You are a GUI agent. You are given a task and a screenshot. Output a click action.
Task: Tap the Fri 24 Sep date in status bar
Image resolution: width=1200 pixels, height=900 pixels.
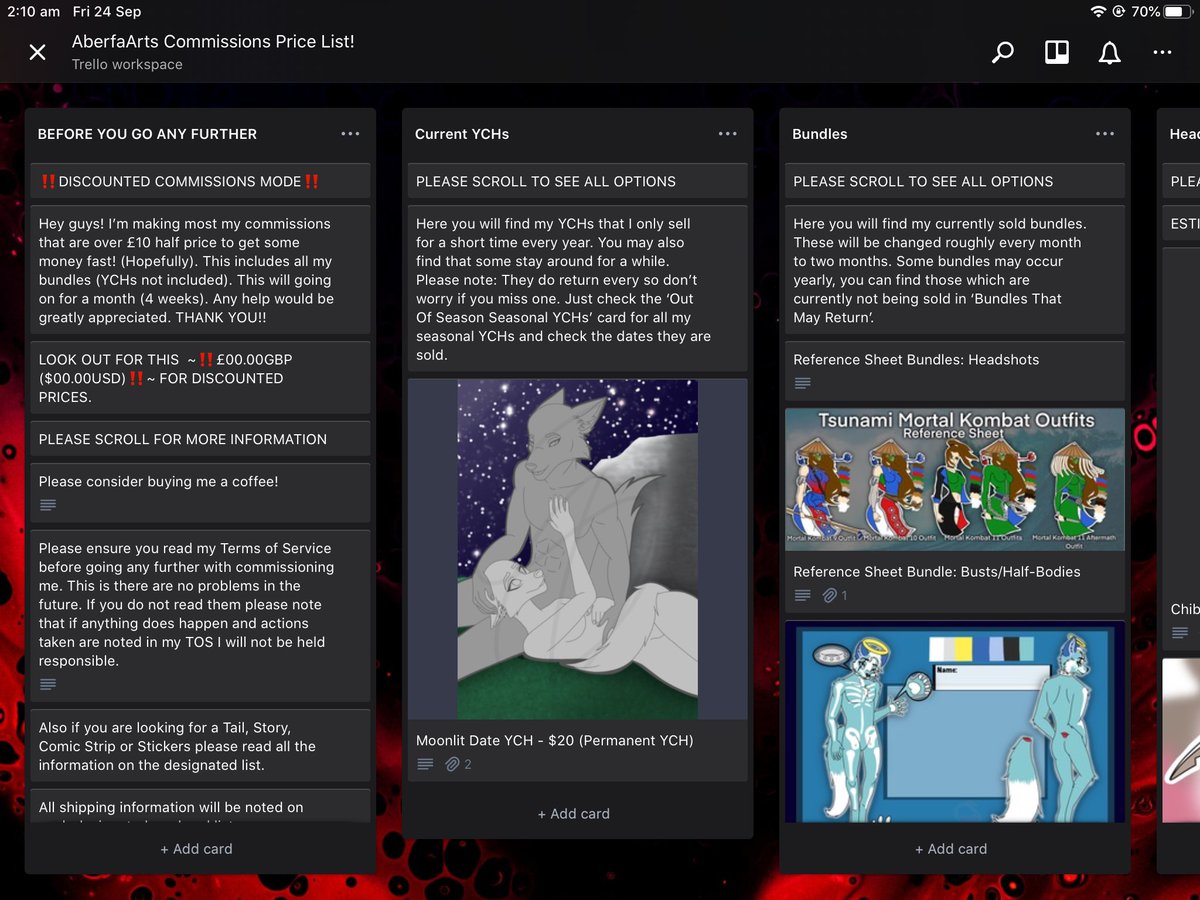(106, 12)
